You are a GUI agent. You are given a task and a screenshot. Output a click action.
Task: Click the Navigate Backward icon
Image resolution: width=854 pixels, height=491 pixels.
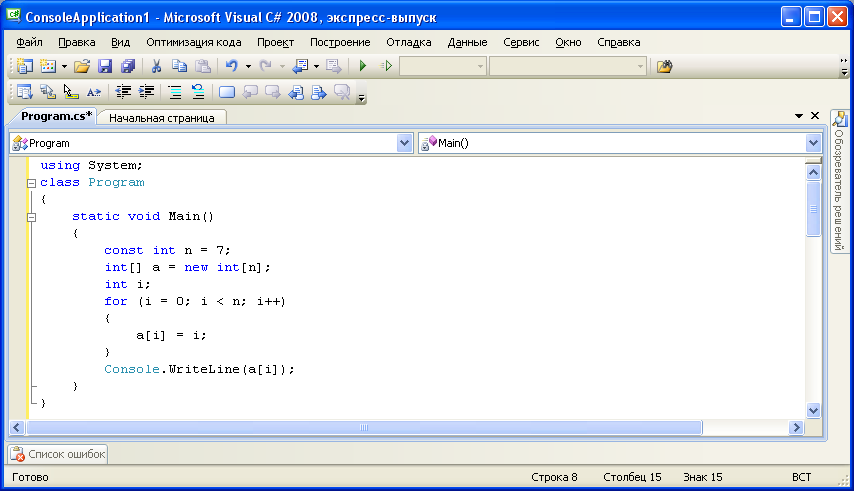point(300,66)
